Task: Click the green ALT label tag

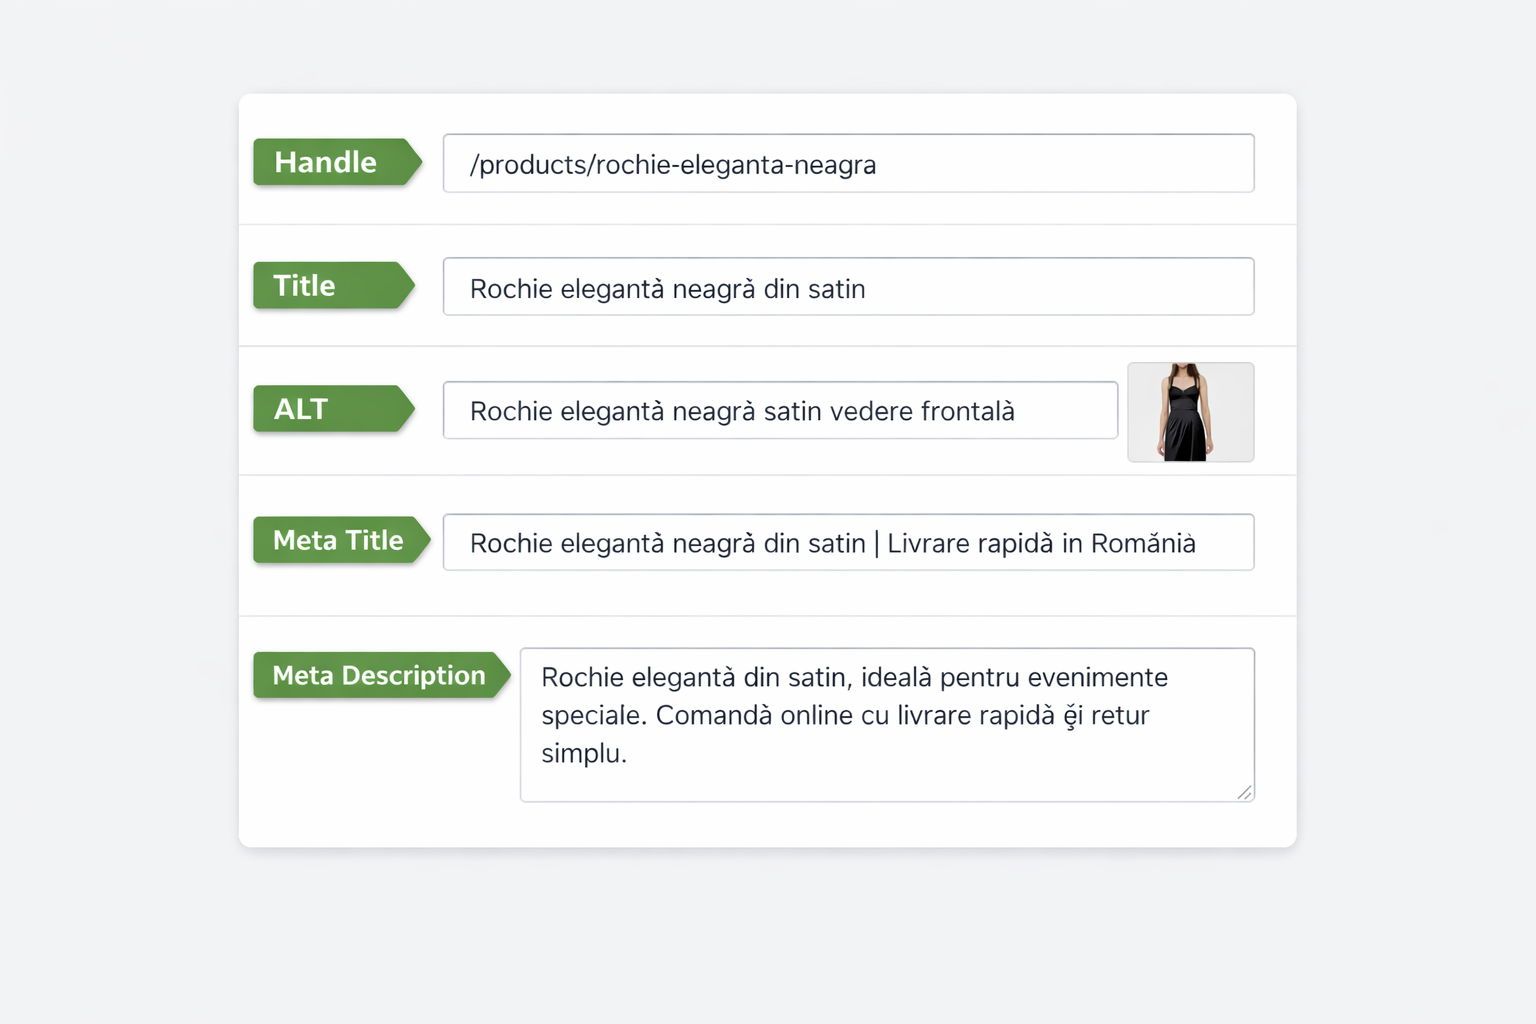Action: click(x=334, y=409)
